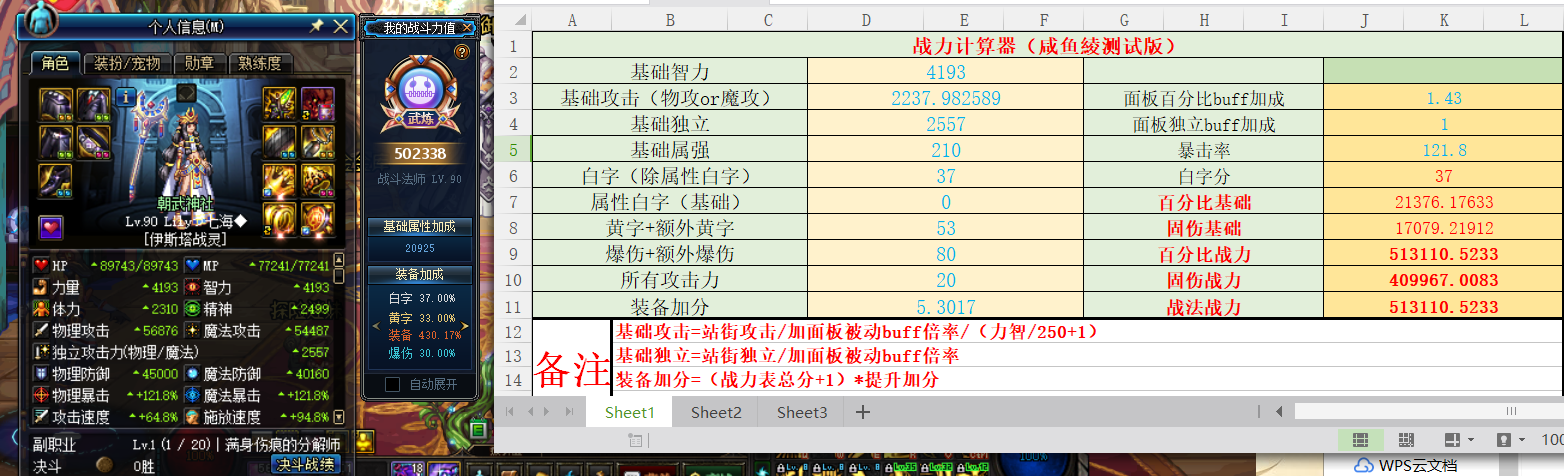Select the staff equipment slot at top of right column

pyautogui.click(x=278, y=103)
